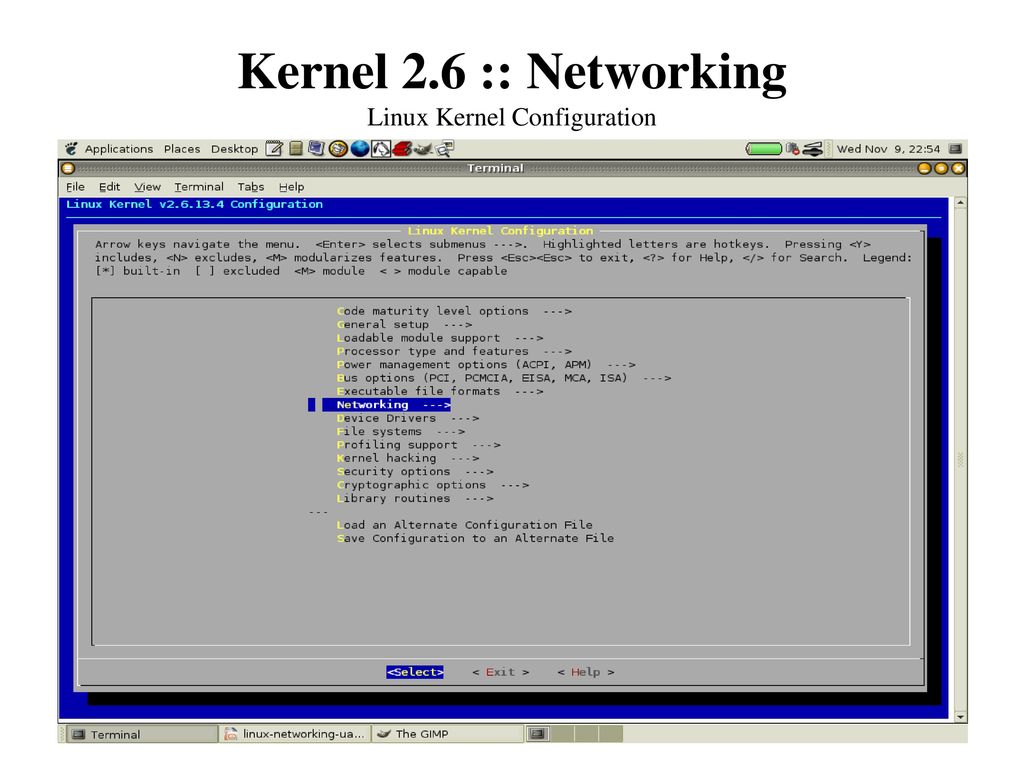Viewport: 1024px width, 768px height.
Task: Open File systems submenu
Action: tap(400, 432)
